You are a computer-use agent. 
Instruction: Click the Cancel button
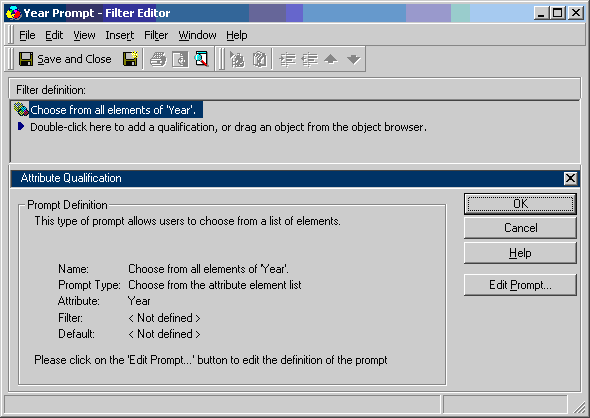520,228
